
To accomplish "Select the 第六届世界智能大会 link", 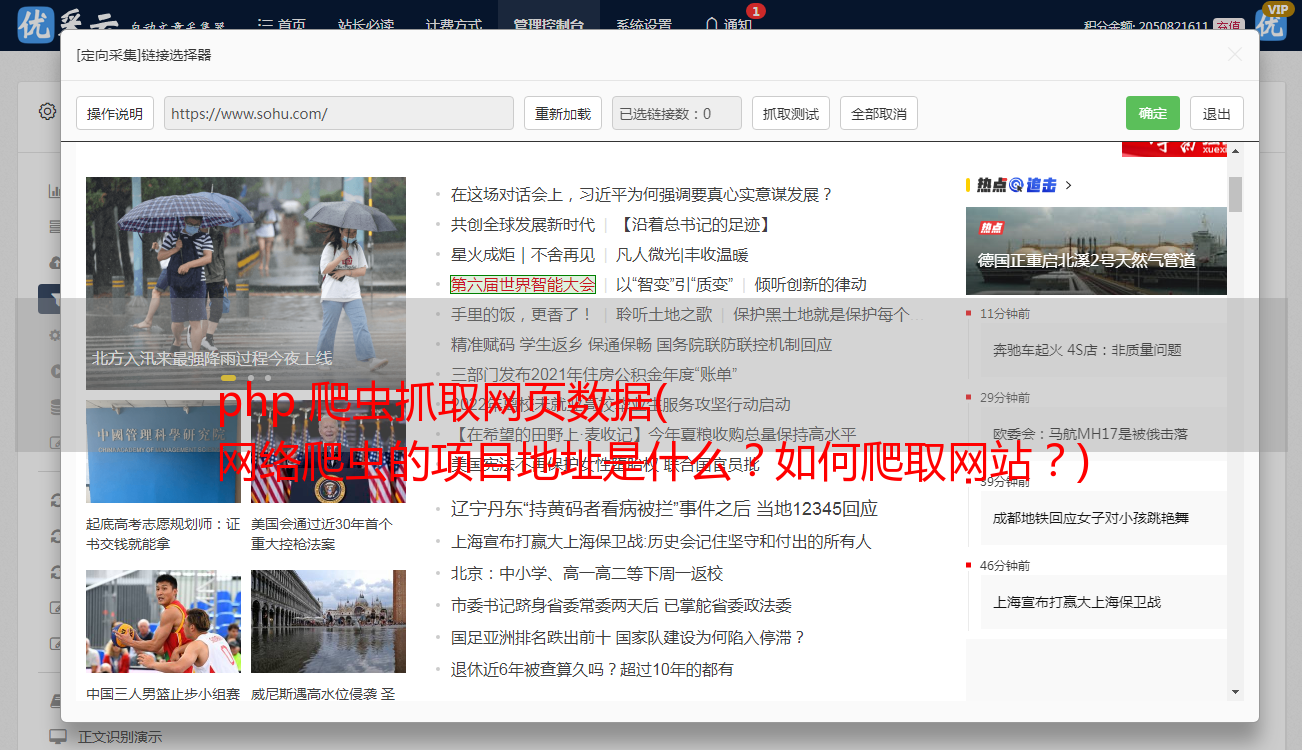I will [x=522, y=285].
